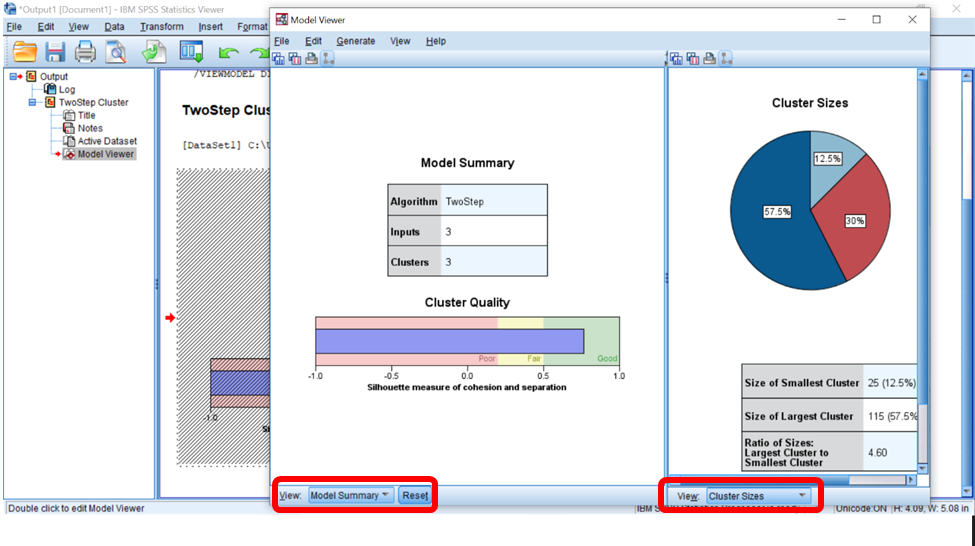Viewport: 975px width, 546px height.
Task: Click the 'Cluster Quality' heading
Action: 467,302
